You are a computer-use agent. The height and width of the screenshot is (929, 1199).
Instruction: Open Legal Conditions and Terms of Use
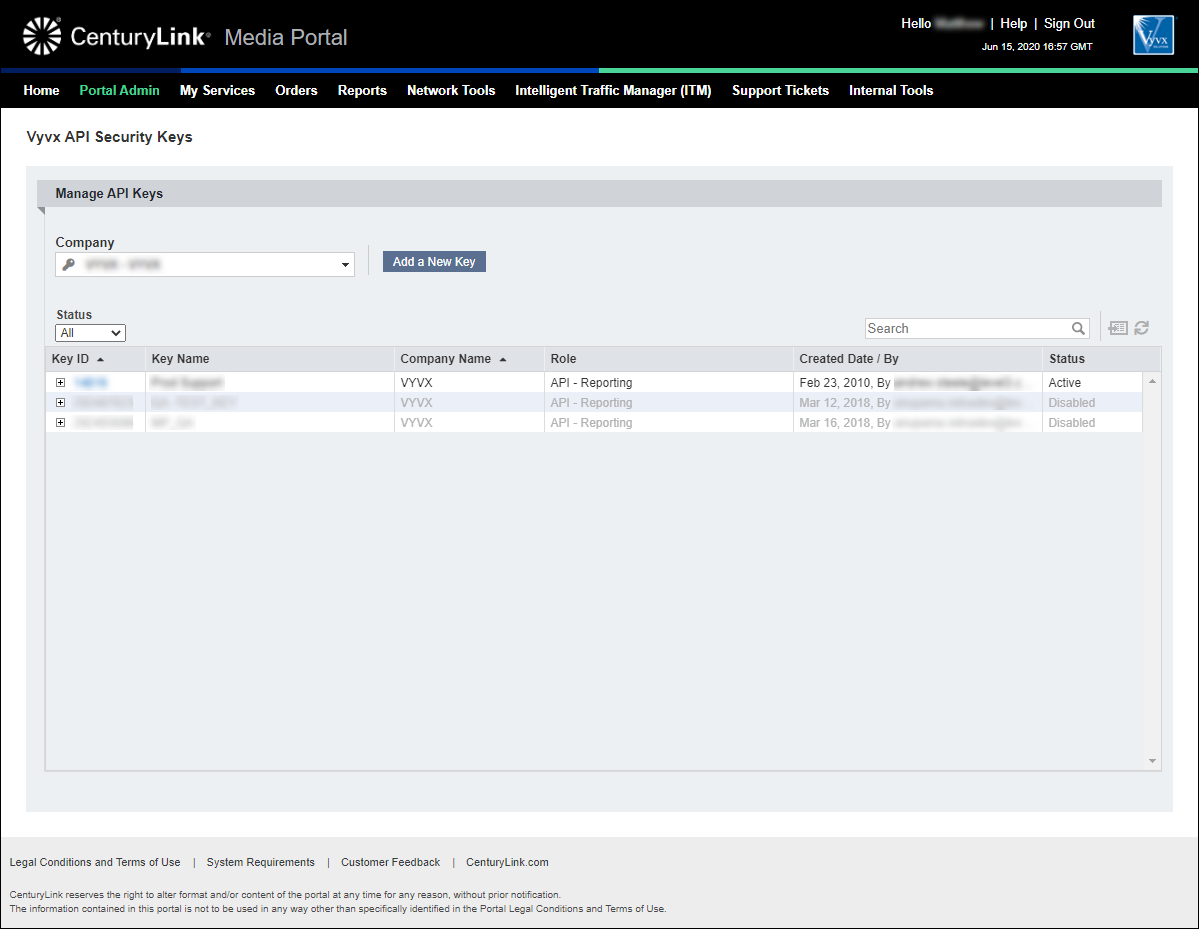(95, 862)
